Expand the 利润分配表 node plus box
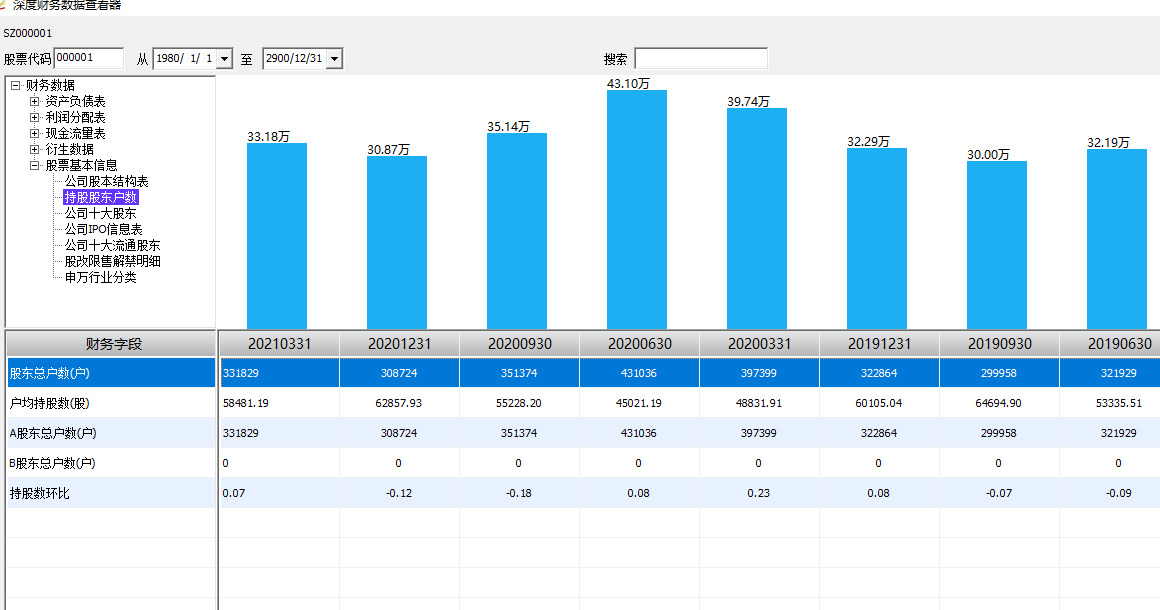The width and height of the screenshot is (1160, 610). (34, 118)
